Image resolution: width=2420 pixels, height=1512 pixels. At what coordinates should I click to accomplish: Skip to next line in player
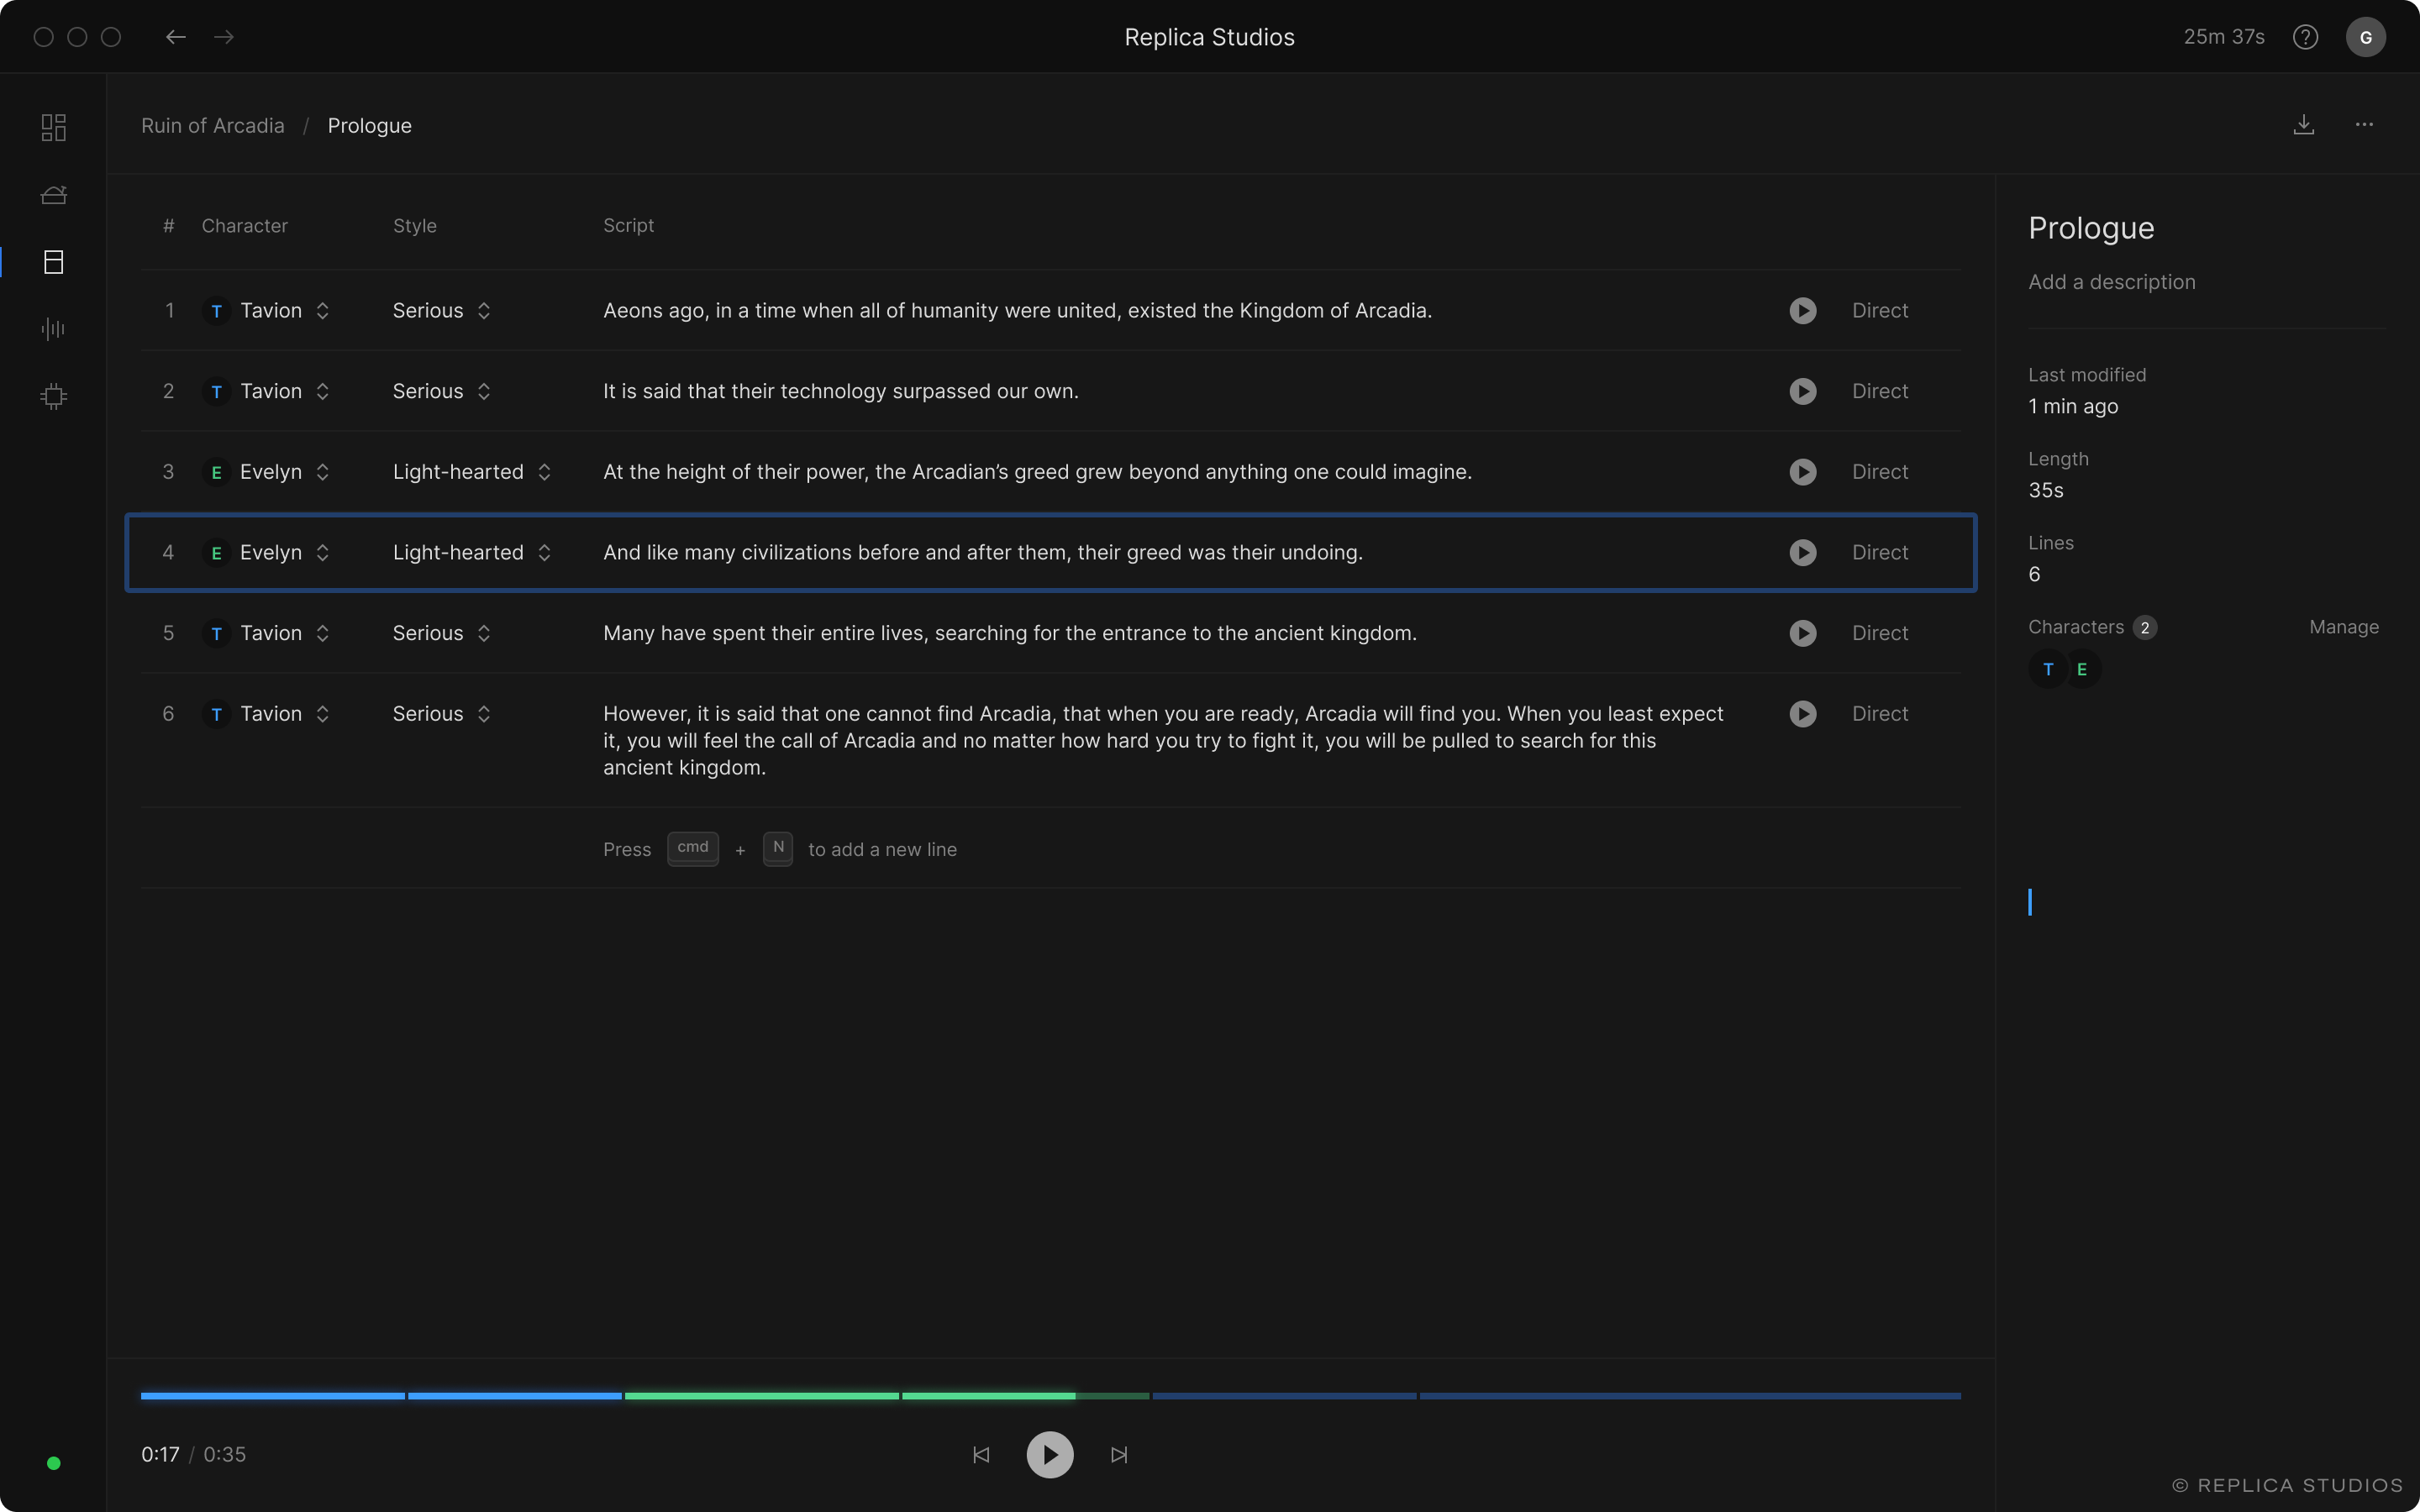pyautogui.click(x=1119, y=1455)
